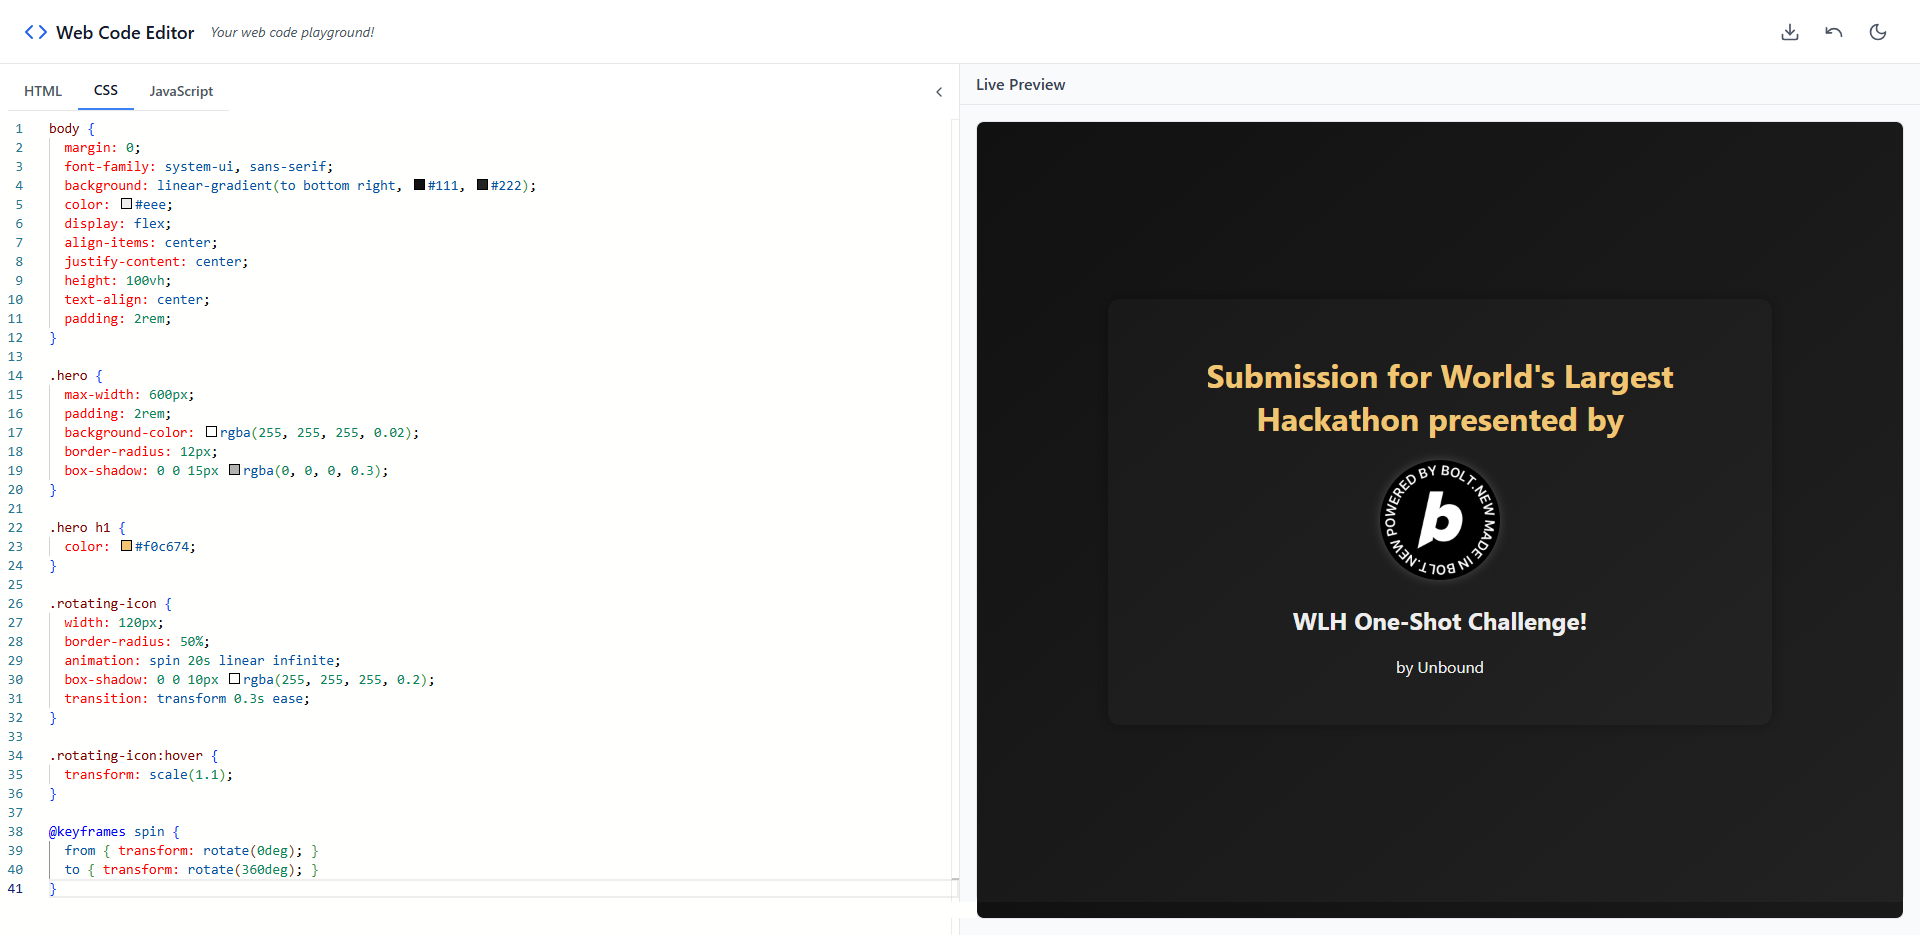
Task: Click the 'to { transform: rotate(360deg); }' line
Action: pos(192,869)
